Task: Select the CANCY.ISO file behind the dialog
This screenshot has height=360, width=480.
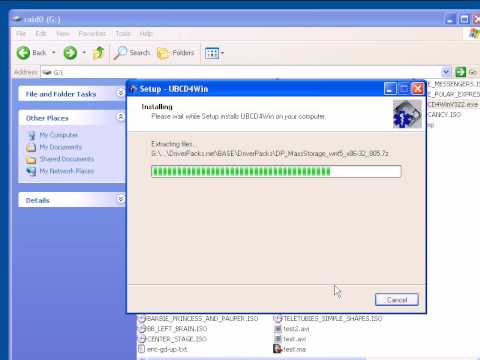Action: click(444, 115)
